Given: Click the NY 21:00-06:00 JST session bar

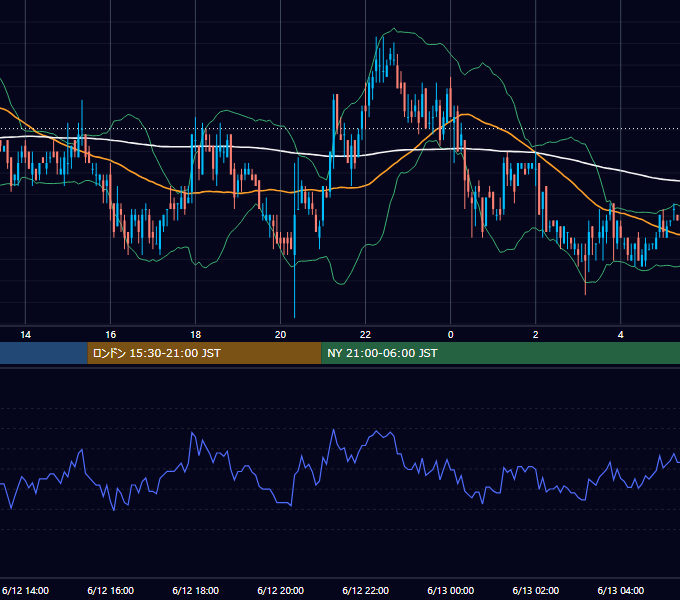Looking at the screenshot, I should (x=500, y=353).
